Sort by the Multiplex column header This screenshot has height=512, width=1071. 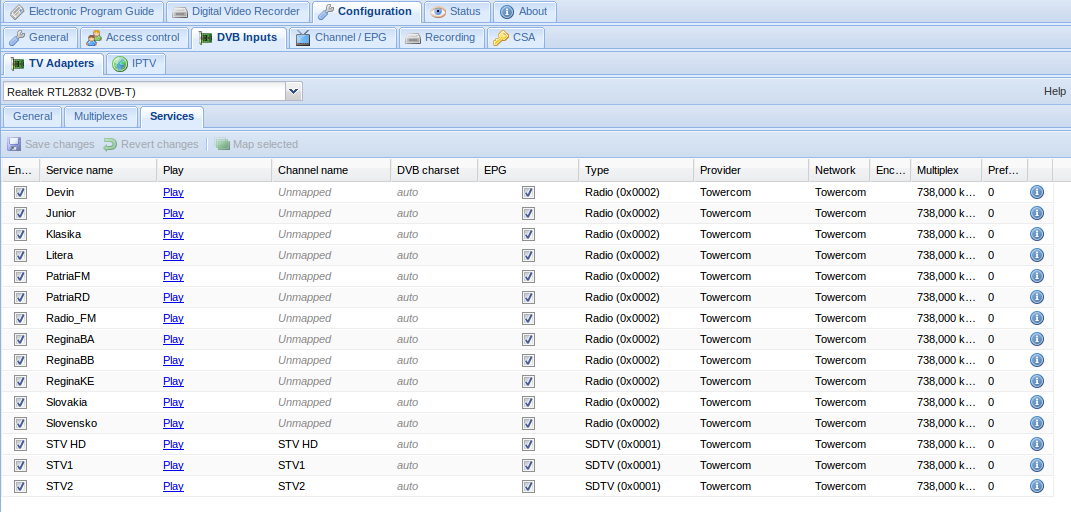point(937,170)
